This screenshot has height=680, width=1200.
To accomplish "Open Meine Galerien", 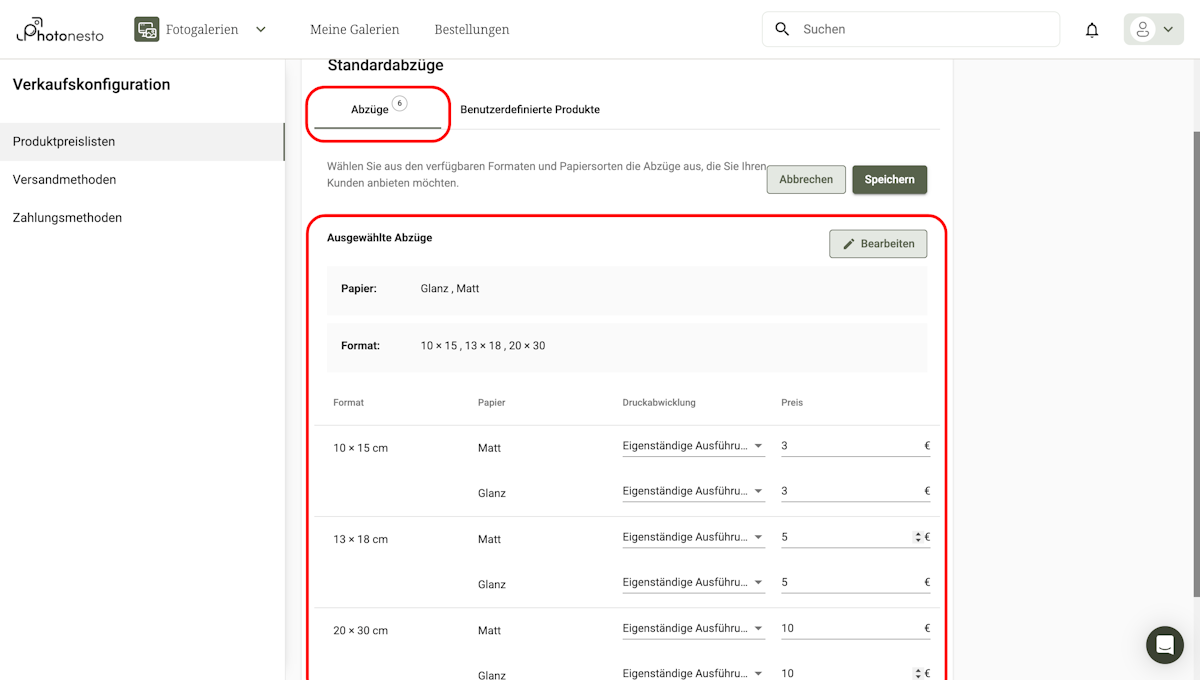I will pos(355,29).
